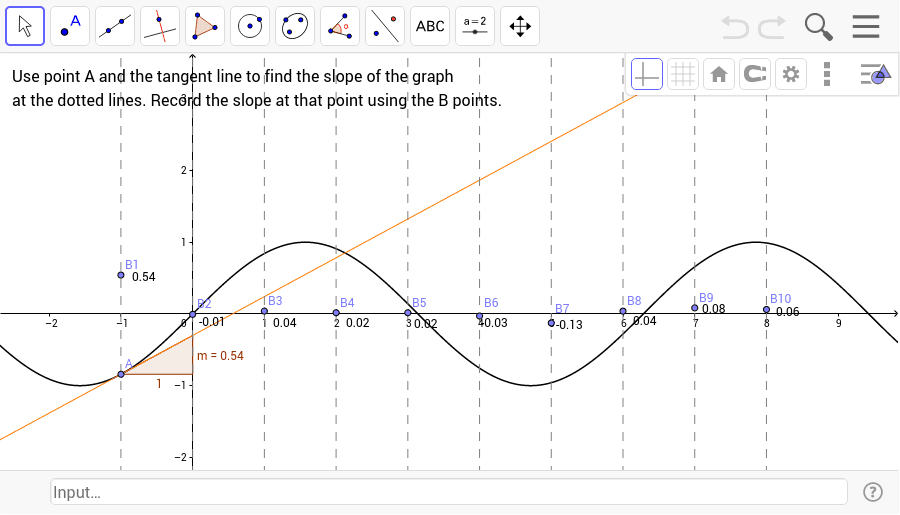Click point B4 on the axis
900x515 pixels.
coord(336,313)
